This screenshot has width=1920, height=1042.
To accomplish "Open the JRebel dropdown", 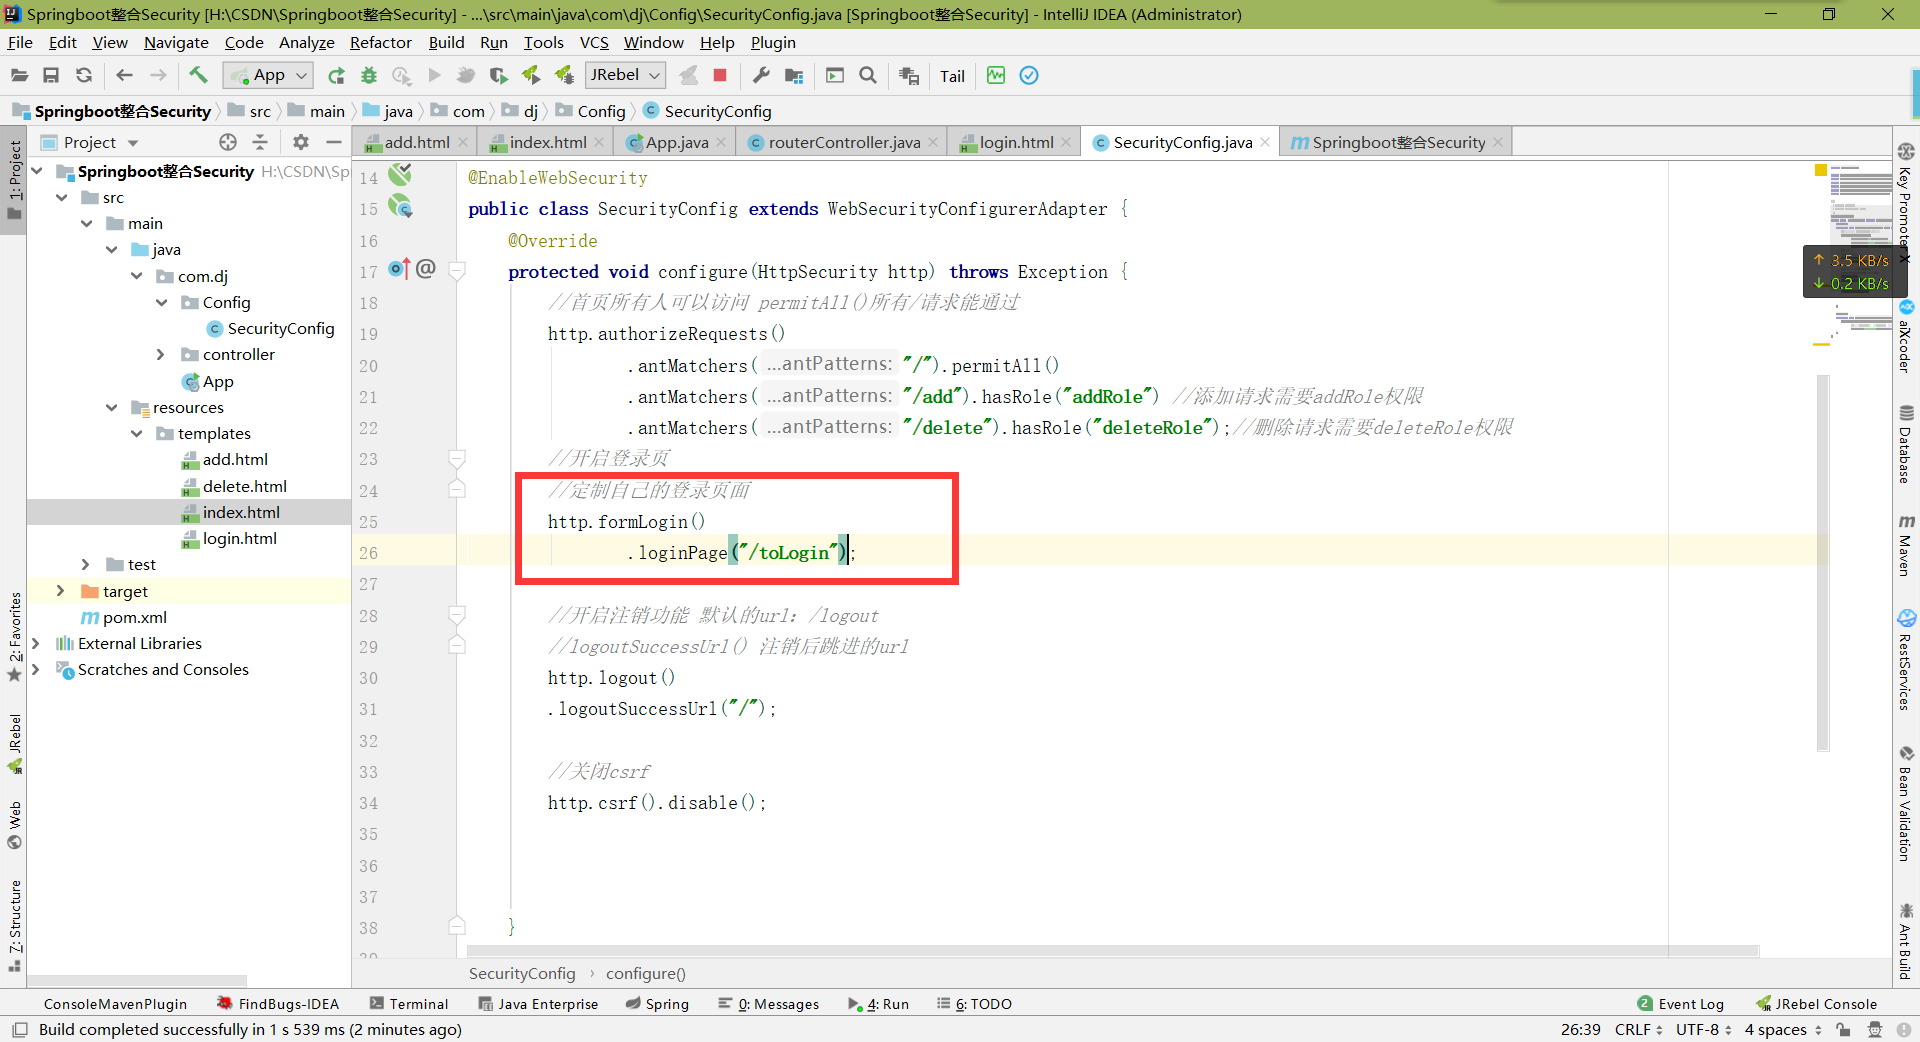I will coord(625,75).
